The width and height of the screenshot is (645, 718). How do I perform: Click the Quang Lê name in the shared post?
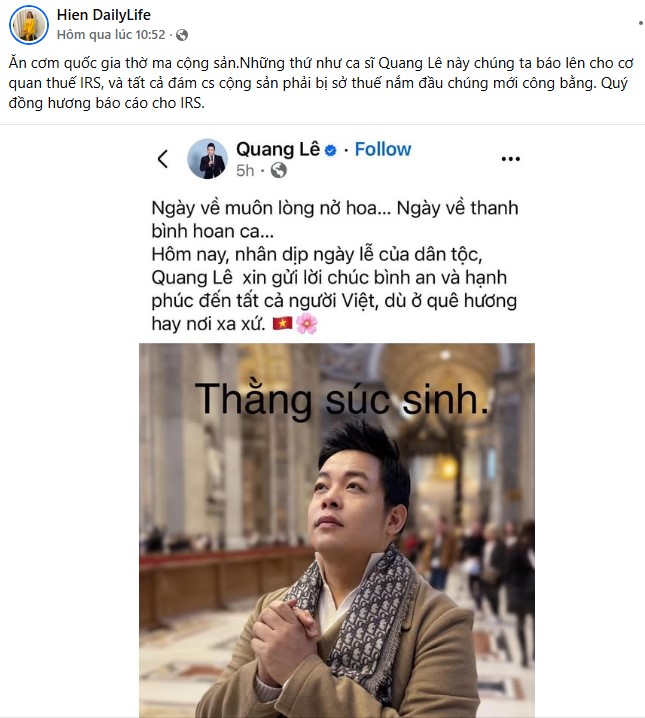[278, 149]
